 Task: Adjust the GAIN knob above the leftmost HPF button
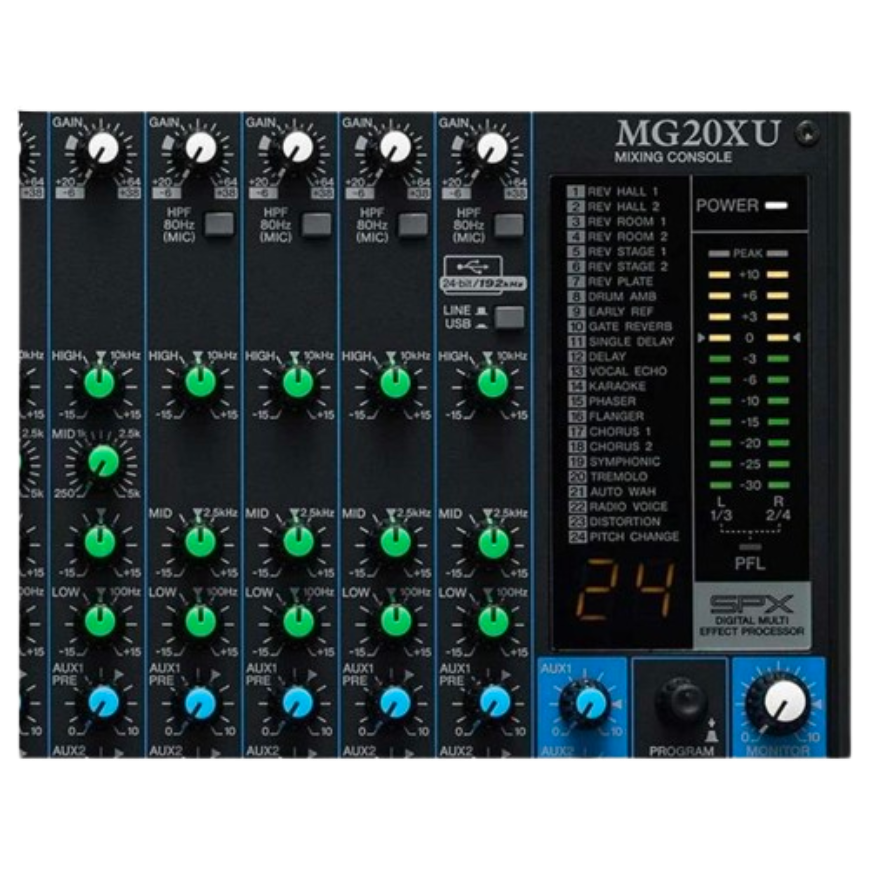pos(200,148)
